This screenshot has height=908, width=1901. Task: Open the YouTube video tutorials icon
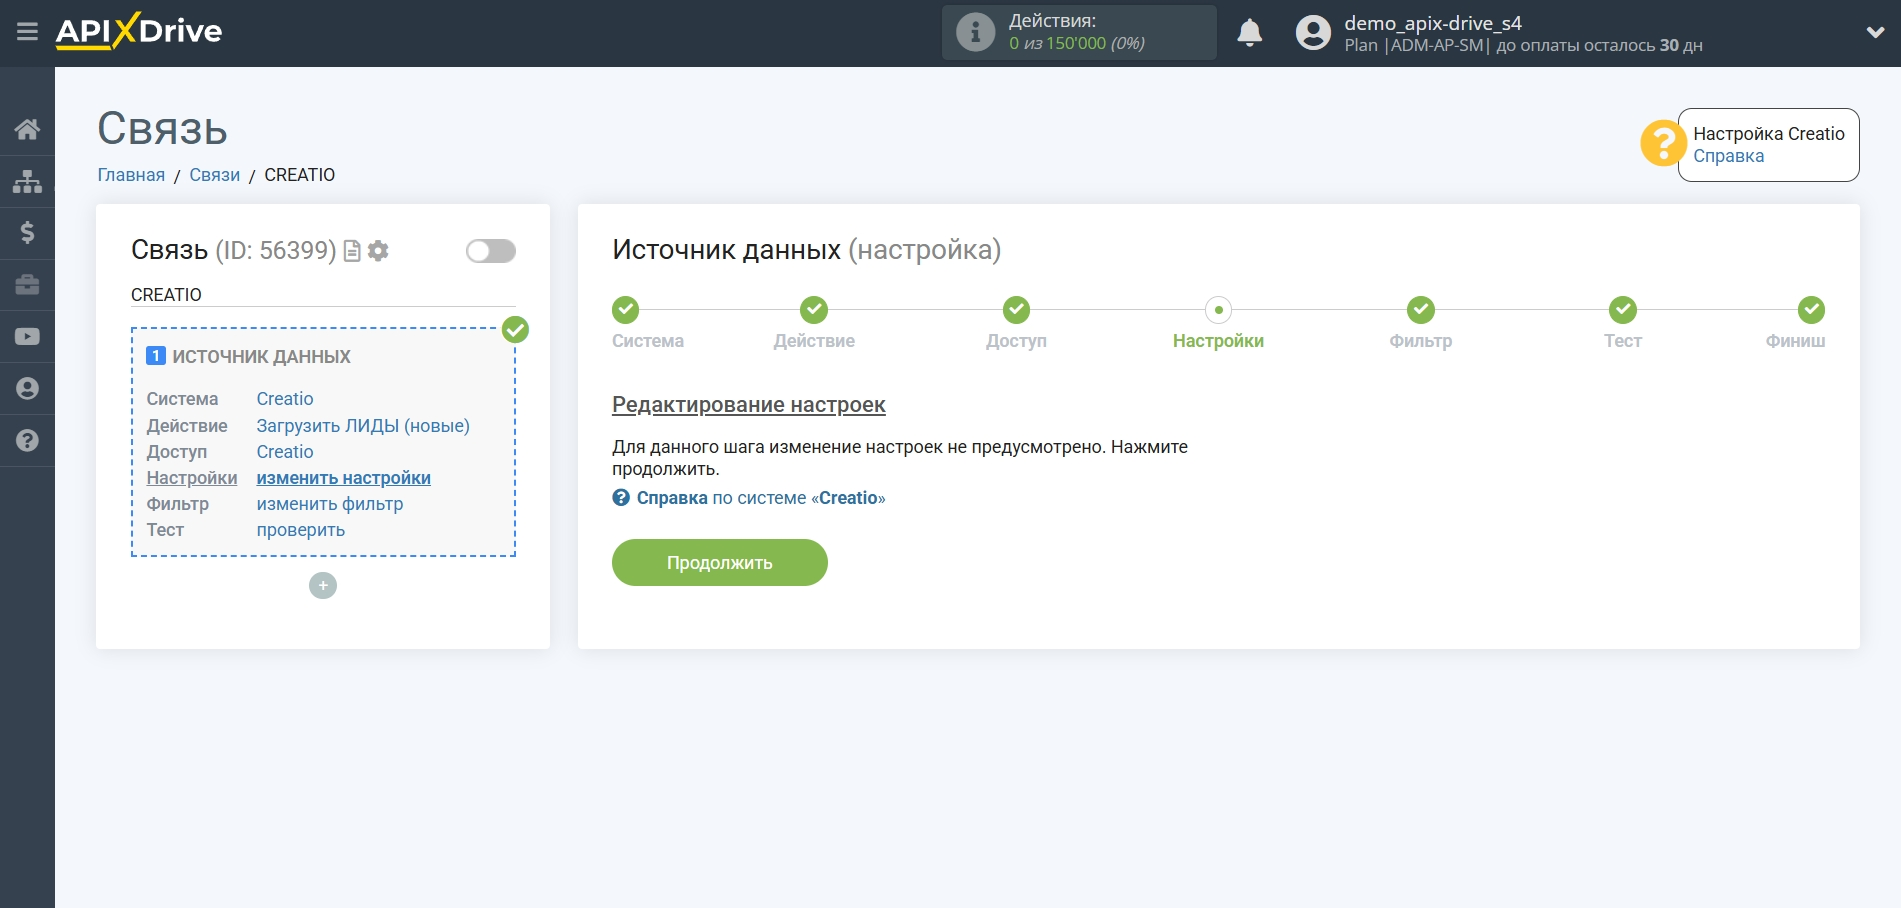pos(27,336)
